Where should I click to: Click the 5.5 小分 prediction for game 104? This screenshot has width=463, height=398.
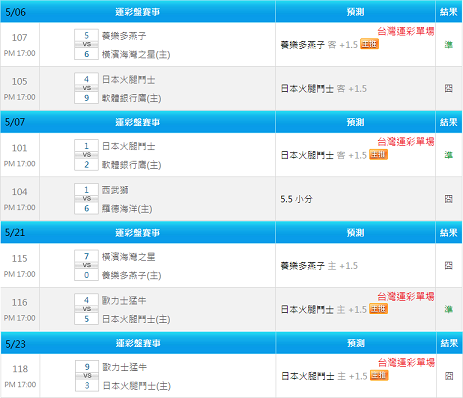[x=296, y=199]
